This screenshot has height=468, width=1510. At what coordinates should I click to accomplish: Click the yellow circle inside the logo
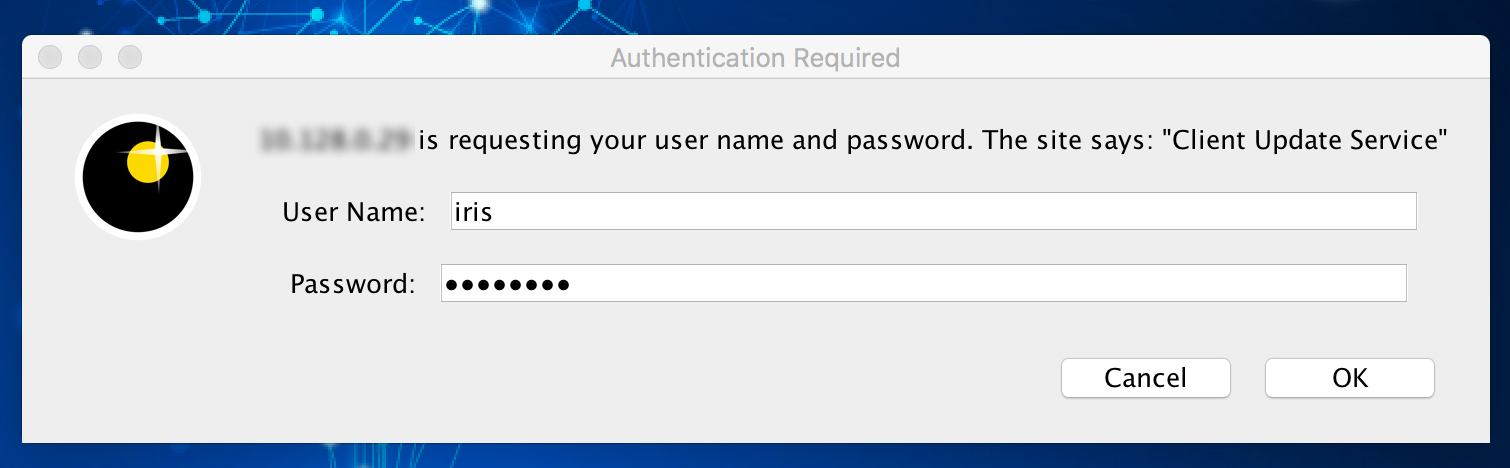(147, 162)
